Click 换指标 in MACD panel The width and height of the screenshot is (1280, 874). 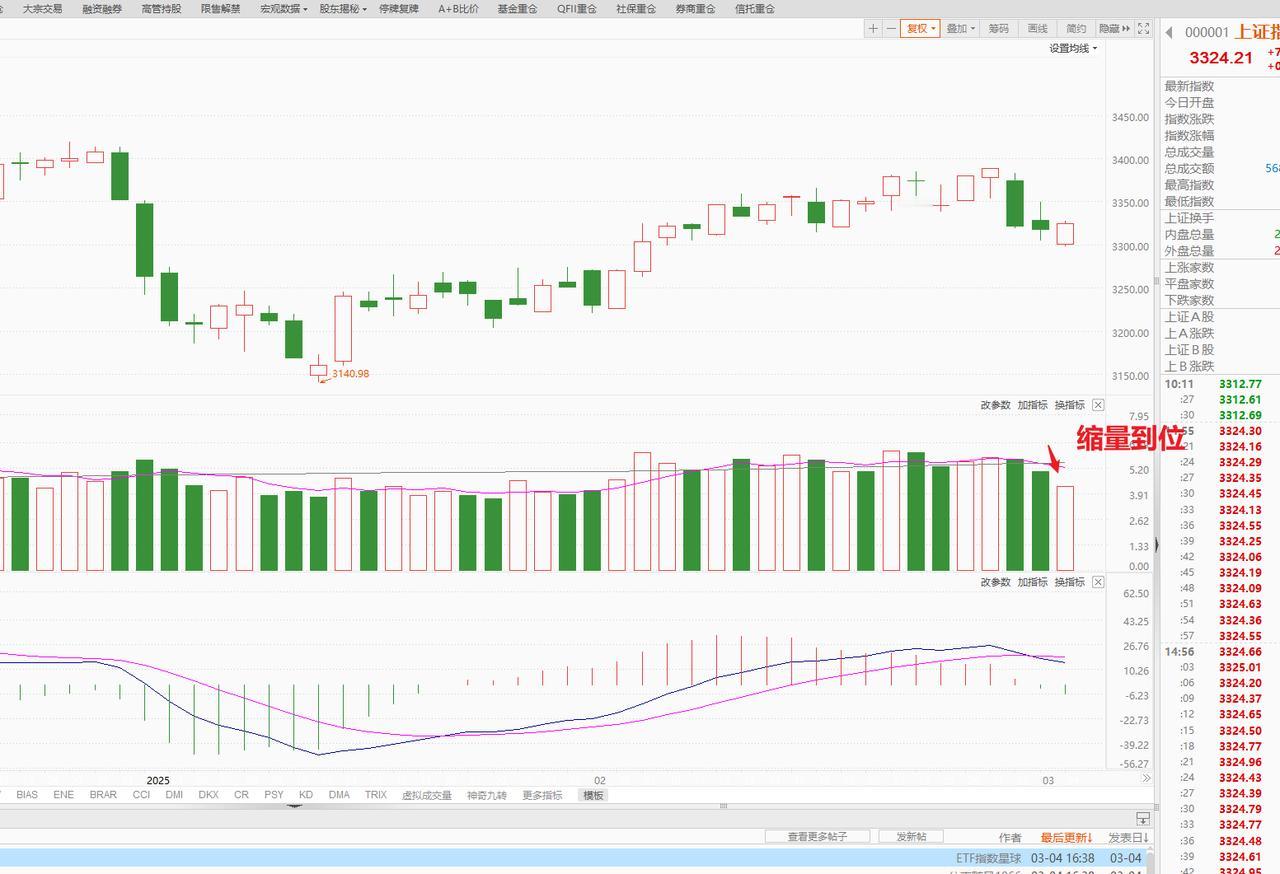coord(1069,582)
